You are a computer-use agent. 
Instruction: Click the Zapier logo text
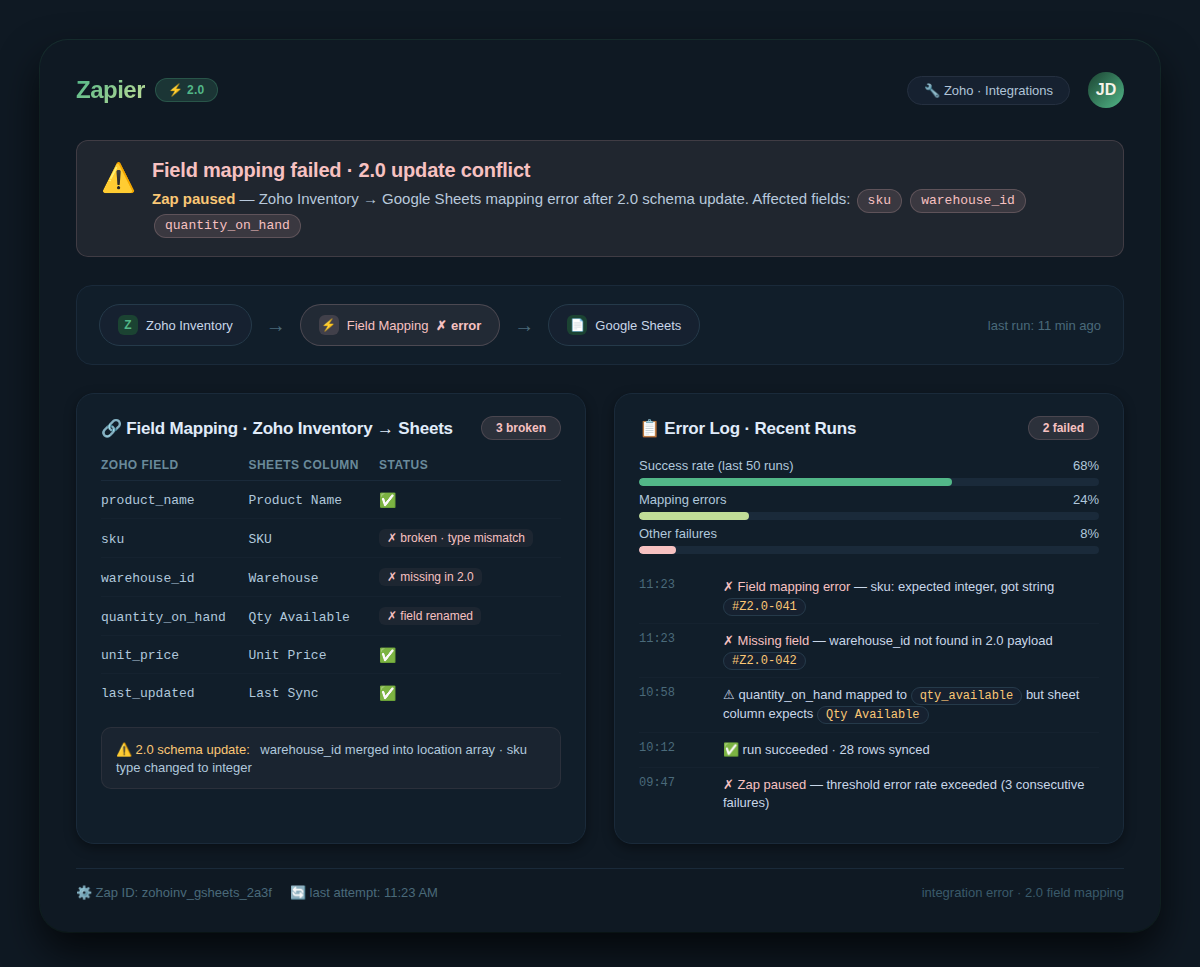pyautogui.click(x=110, y=90)
